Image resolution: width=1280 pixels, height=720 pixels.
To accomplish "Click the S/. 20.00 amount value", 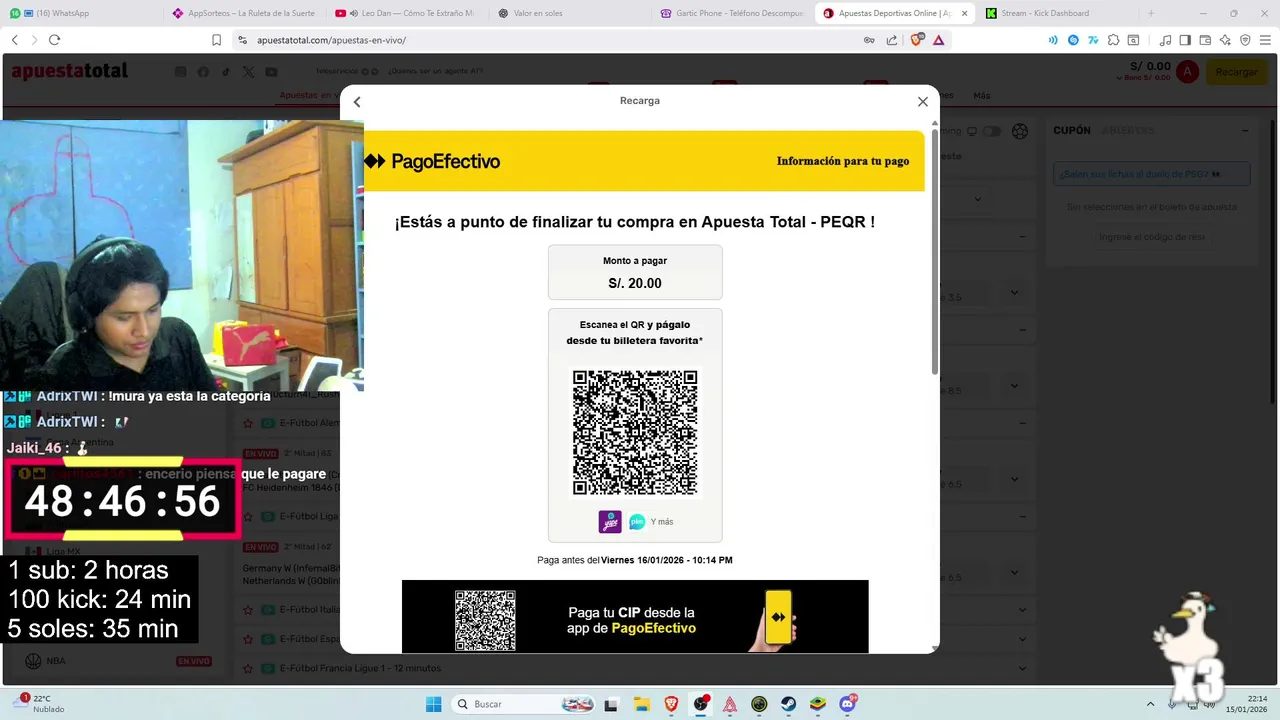I will point(635,283).
